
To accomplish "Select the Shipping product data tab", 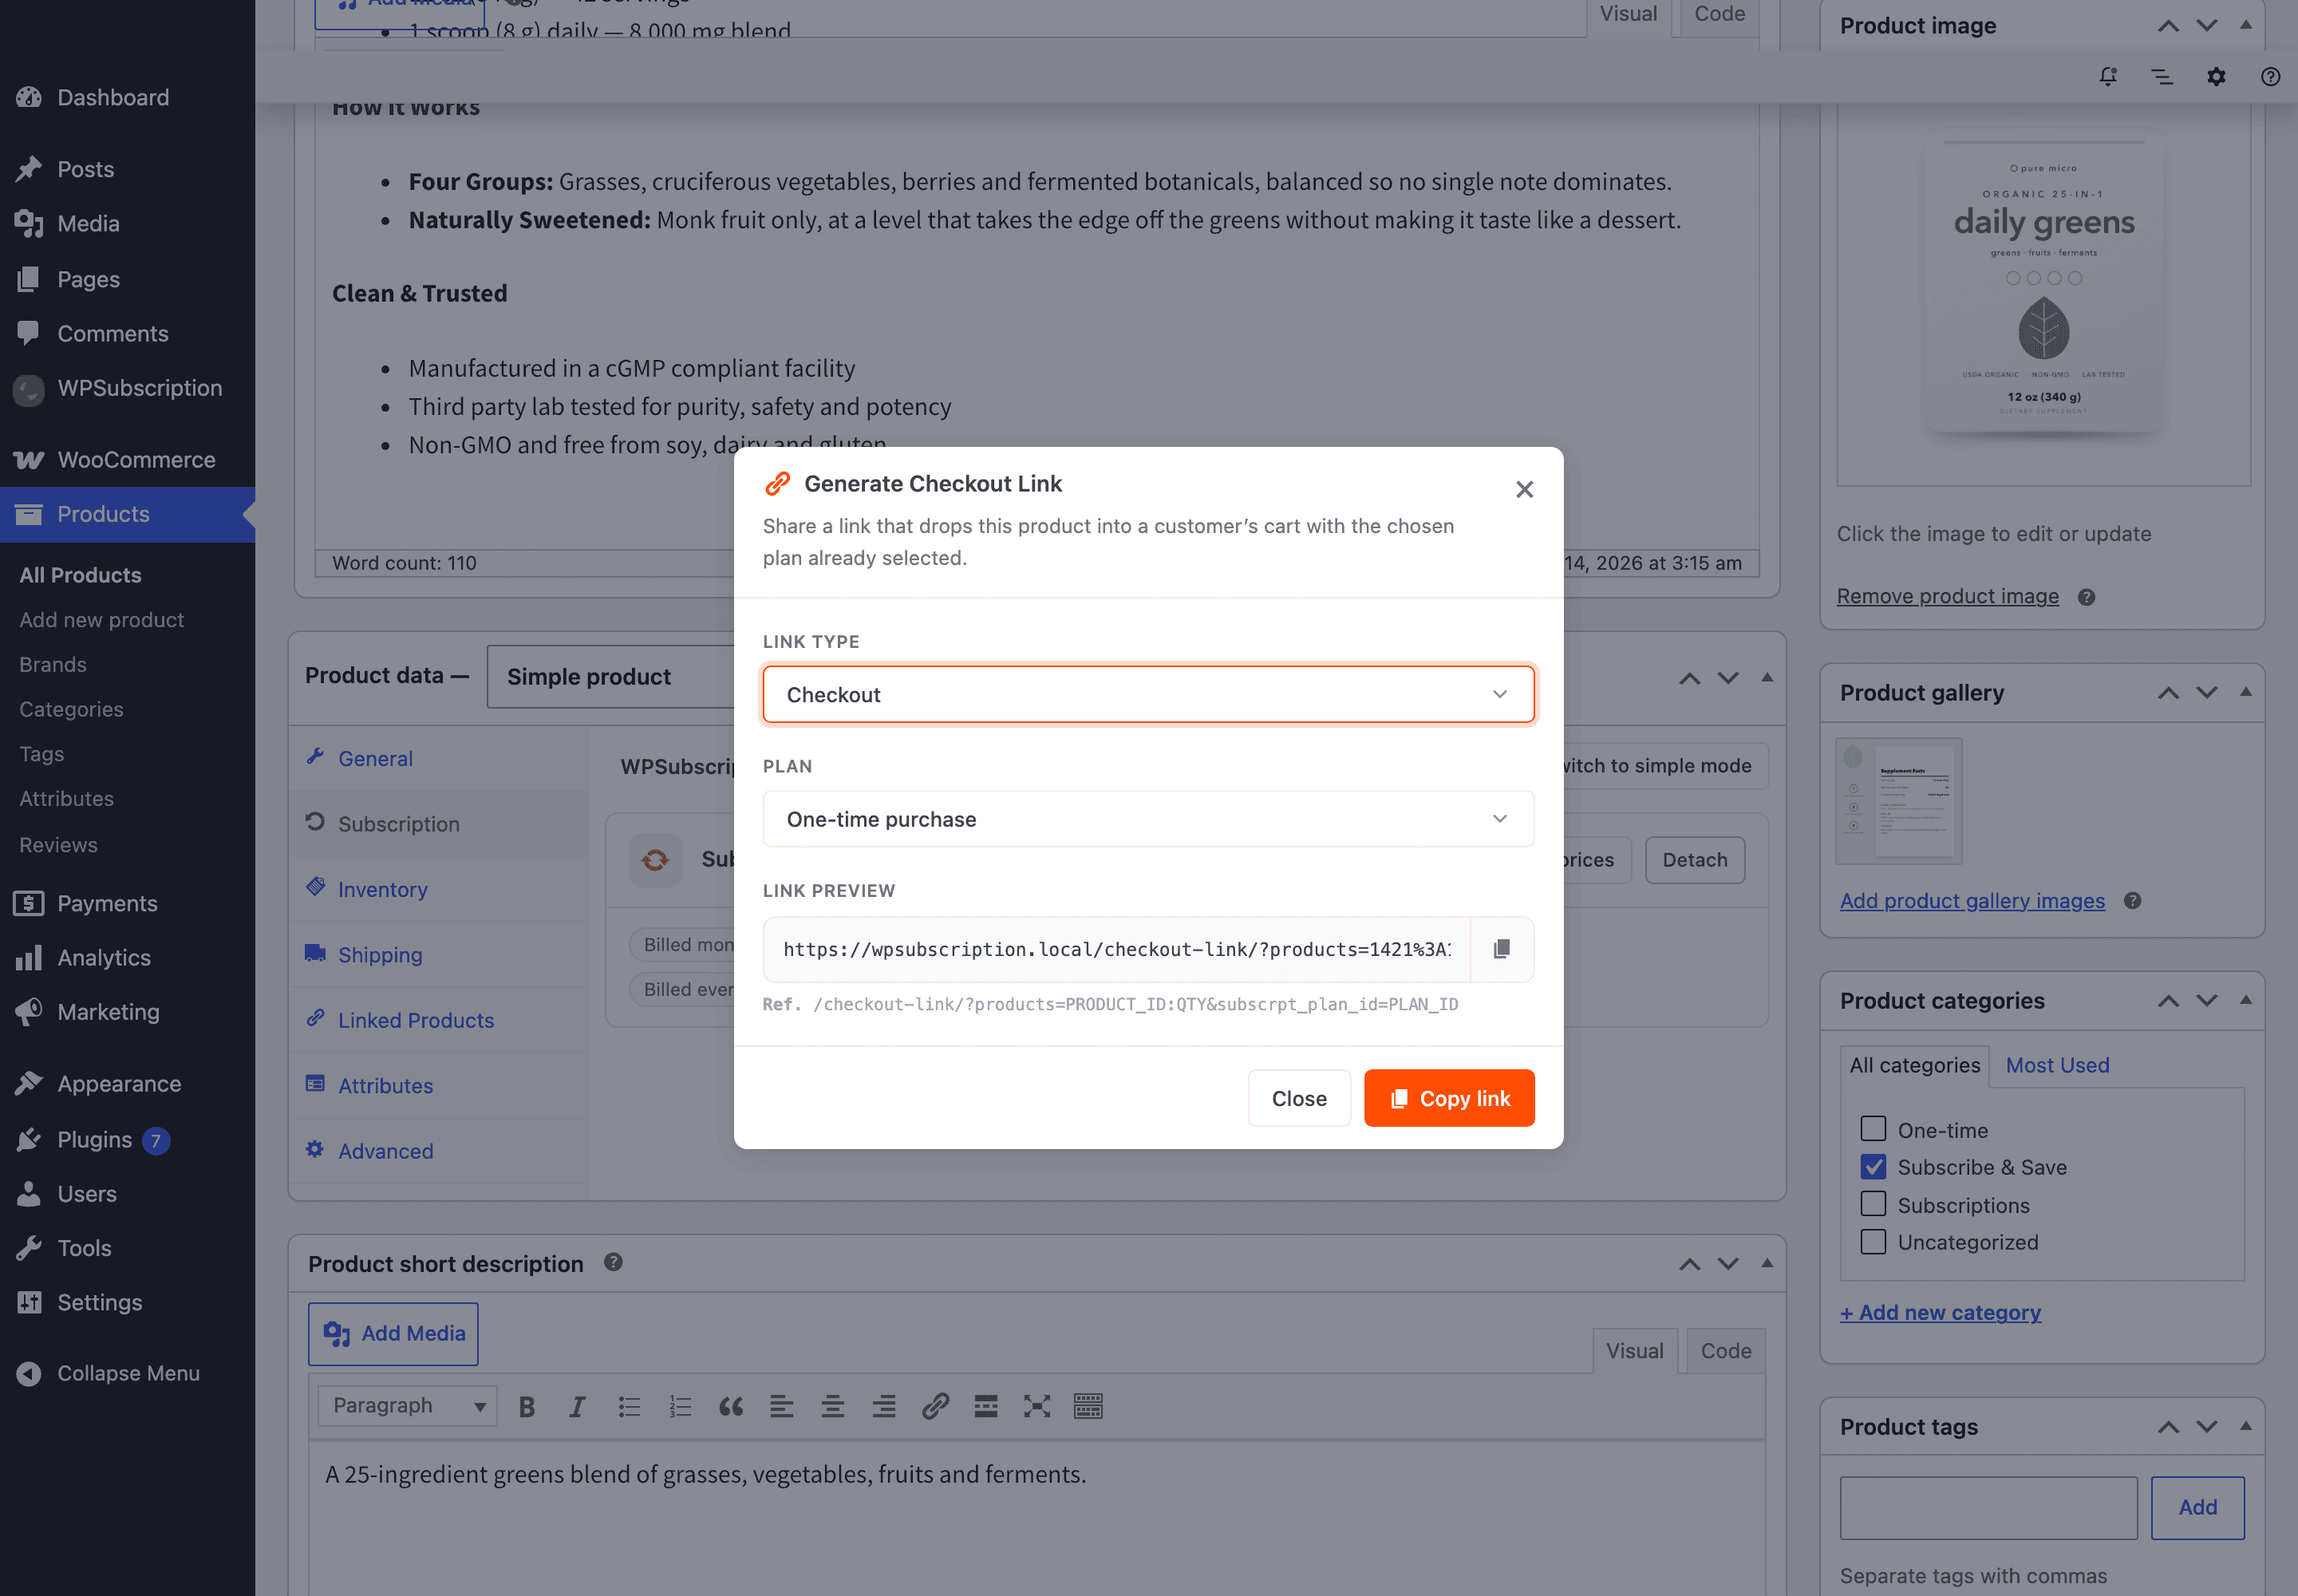I will tap(380, 955).
